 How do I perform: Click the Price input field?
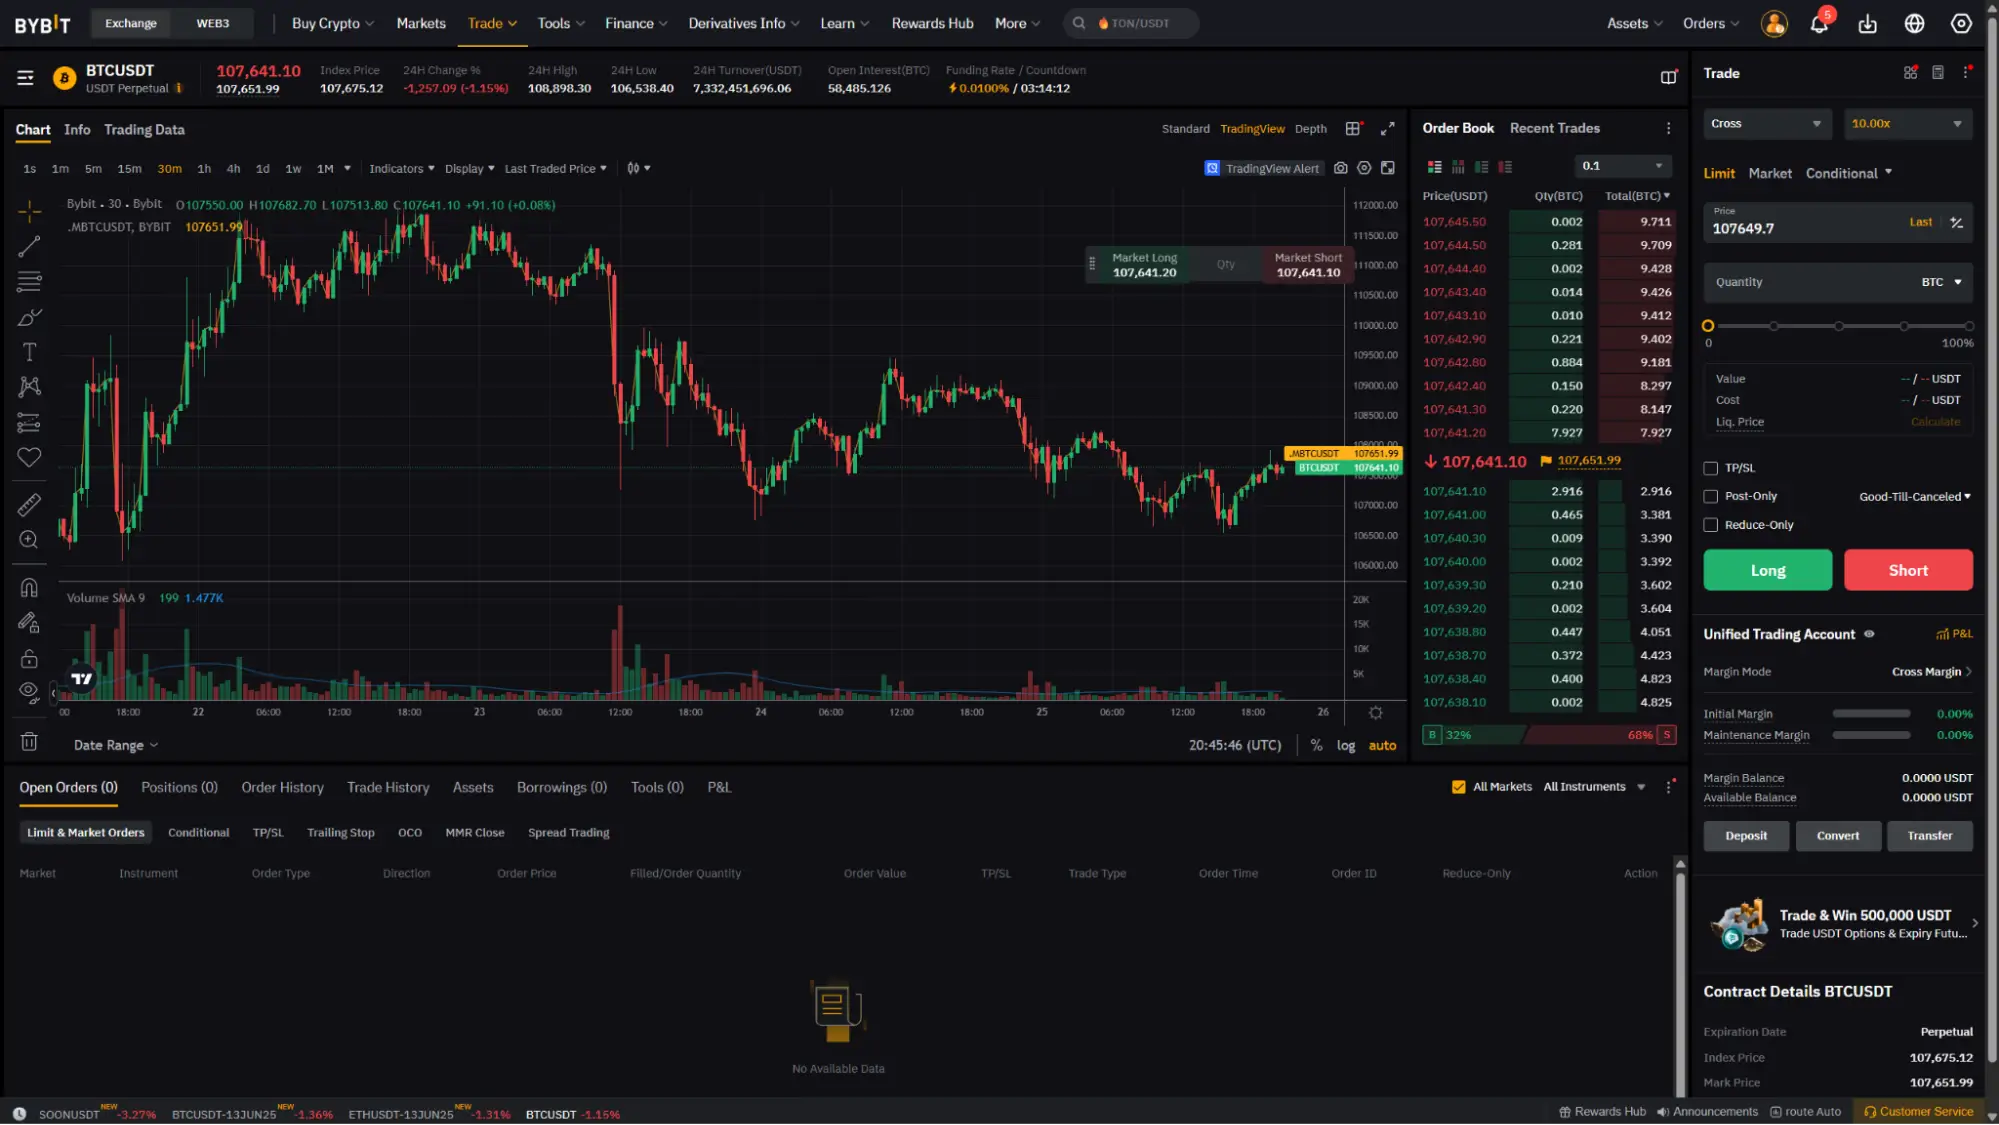1838,223
